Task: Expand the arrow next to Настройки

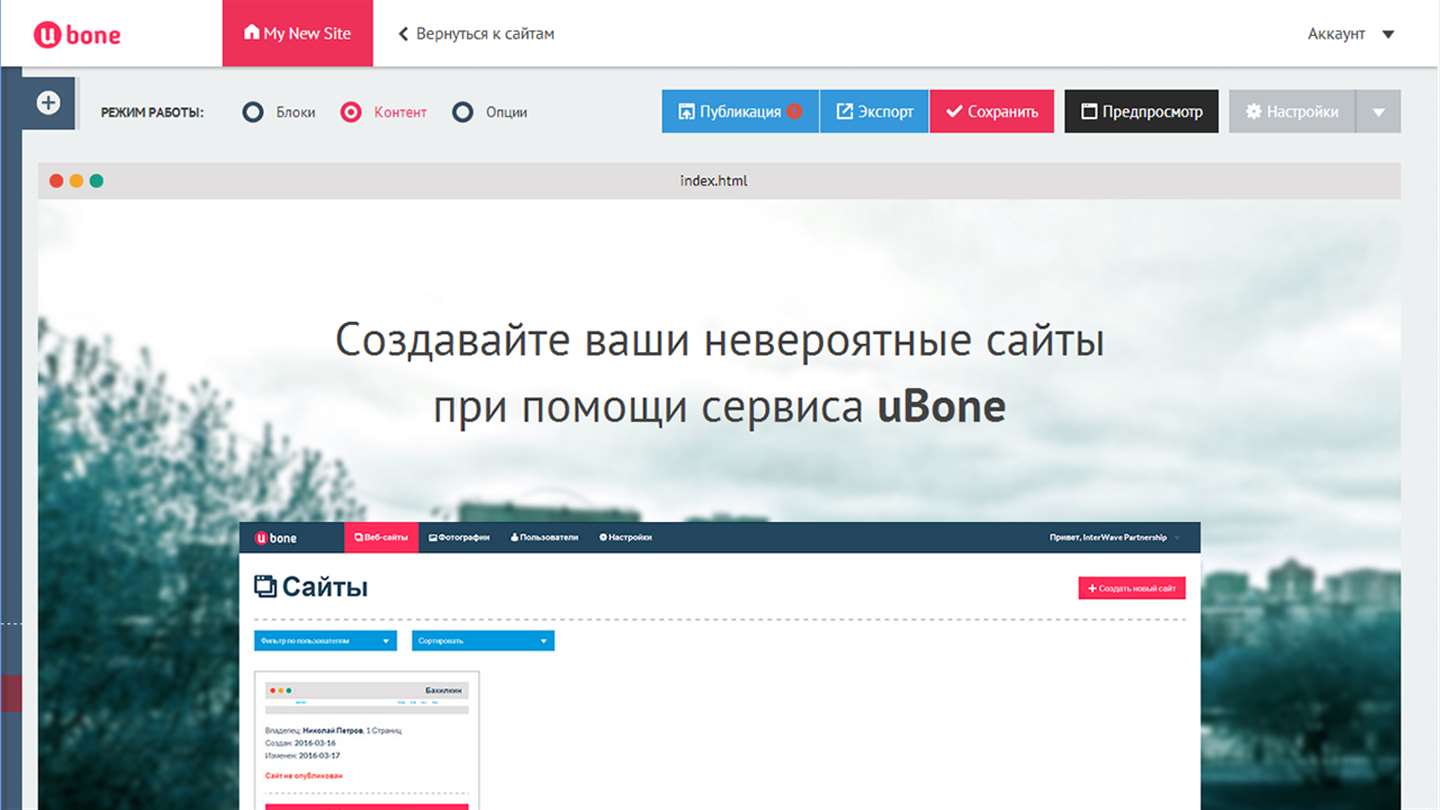Action: [1379, 111]
